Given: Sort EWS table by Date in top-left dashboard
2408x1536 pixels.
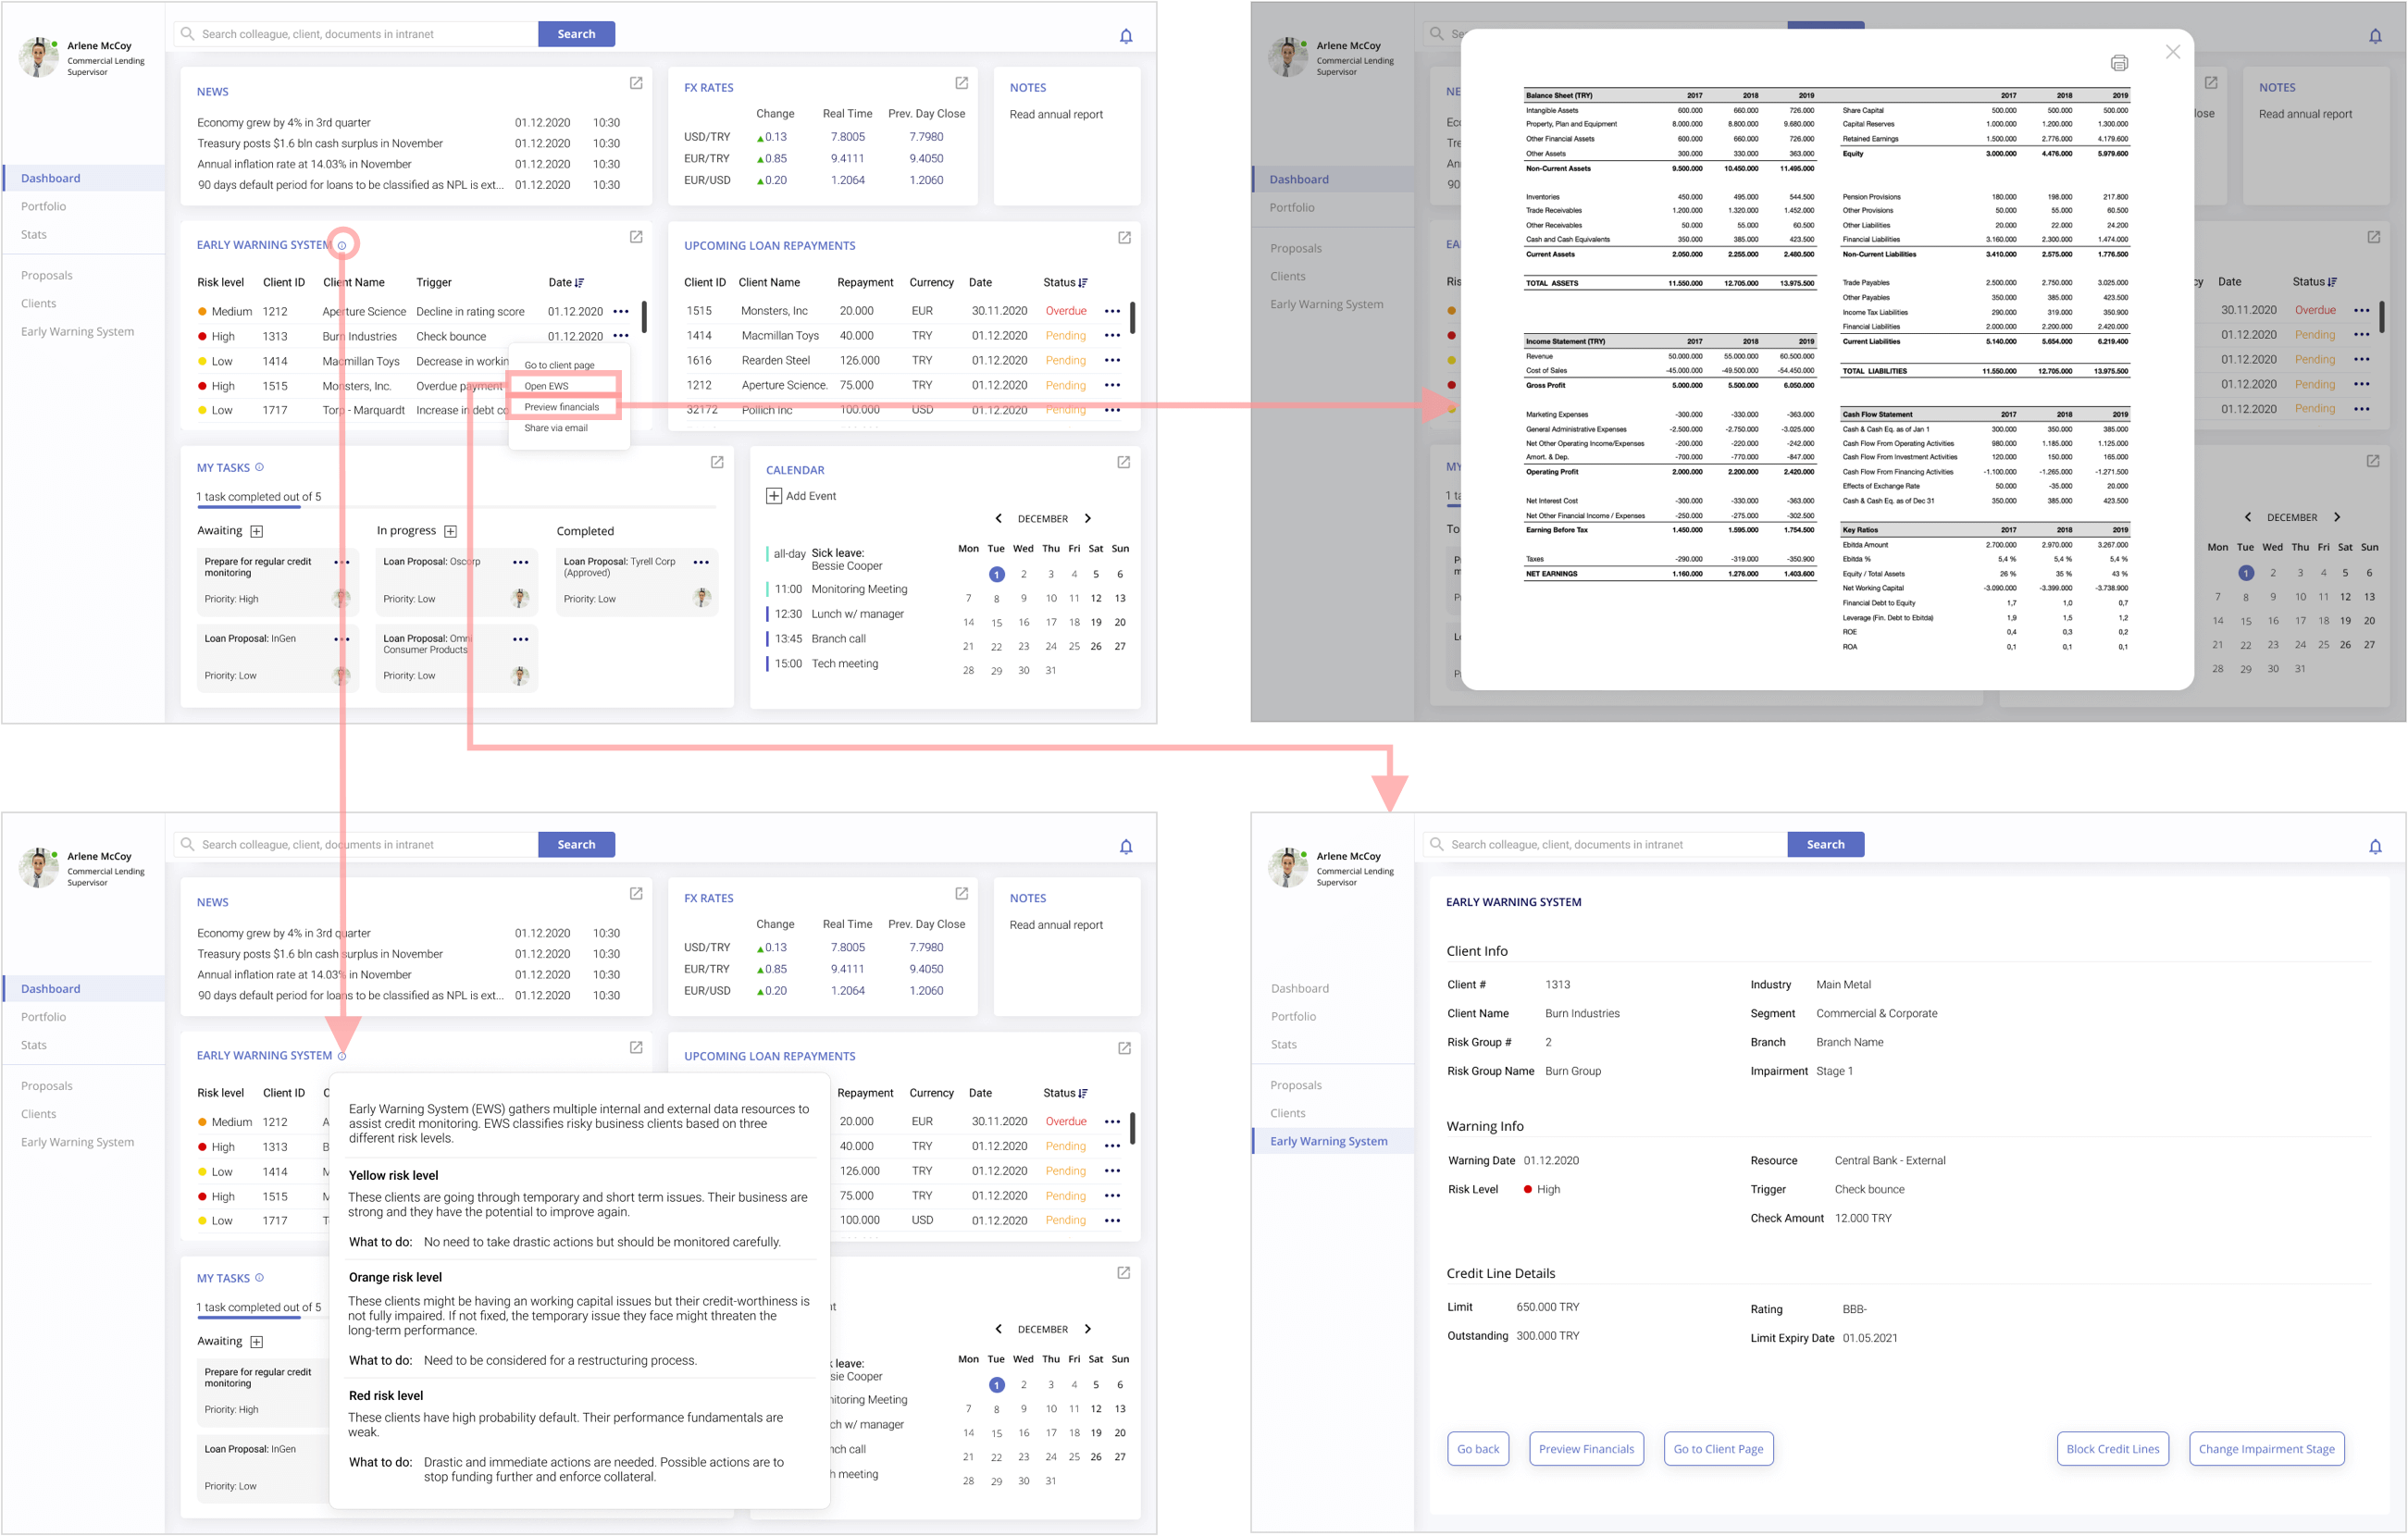Looking at the screenshot, I should click(x=580, y=283).
